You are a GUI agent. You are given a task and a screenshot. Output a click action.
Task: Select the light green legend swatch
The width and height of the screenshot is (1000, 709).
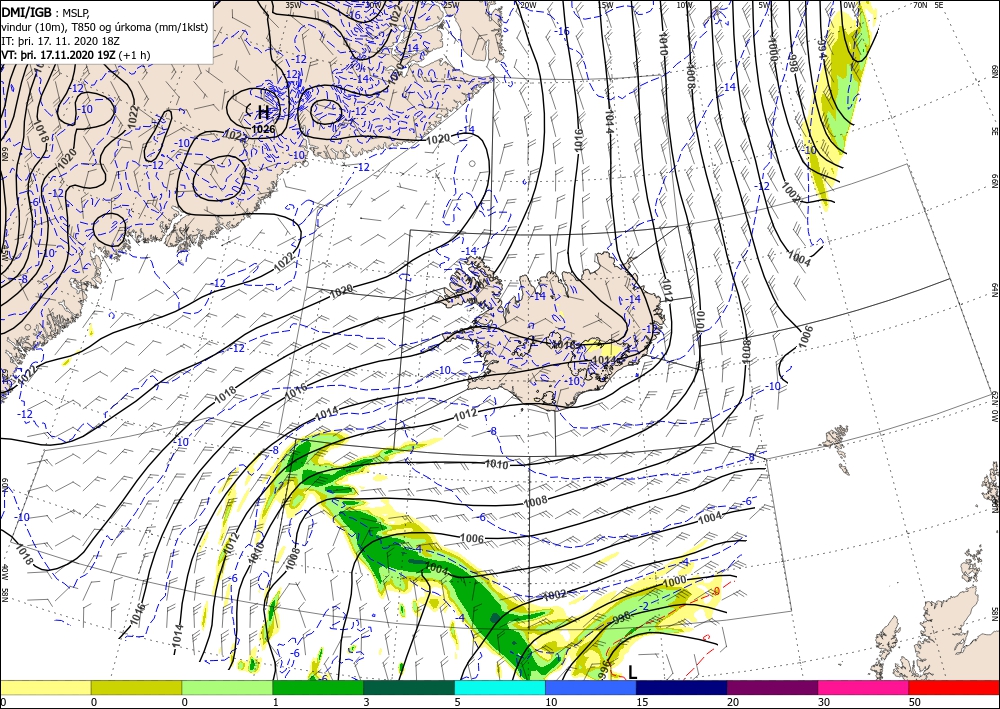(227, 687)
